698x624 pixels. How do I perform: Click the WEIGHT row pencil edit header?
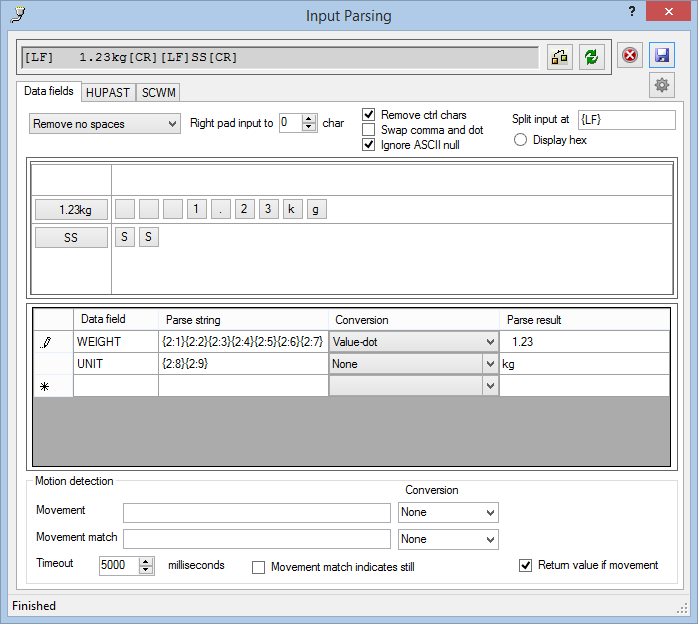[x=53, y=342]
